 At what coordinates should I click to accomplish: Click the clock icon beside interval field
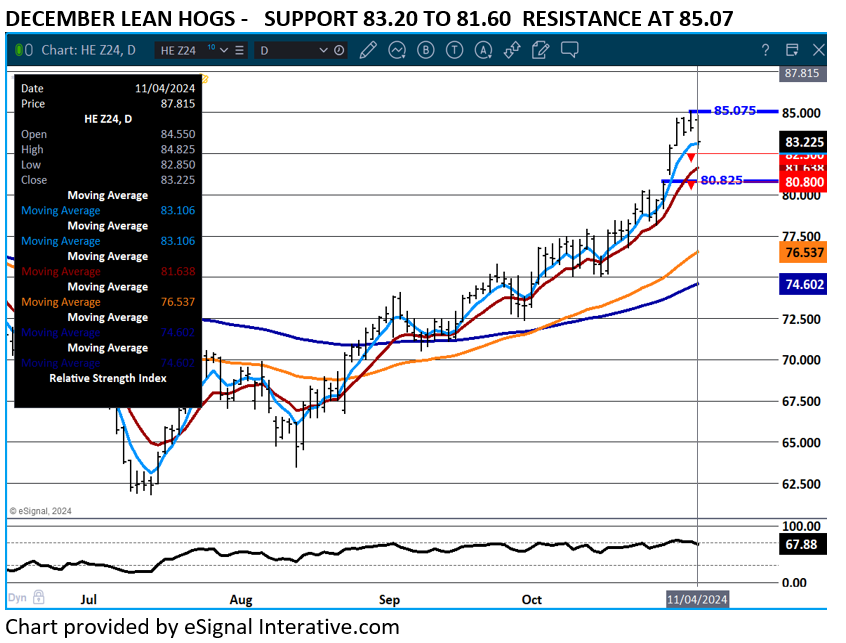point(339,50)
